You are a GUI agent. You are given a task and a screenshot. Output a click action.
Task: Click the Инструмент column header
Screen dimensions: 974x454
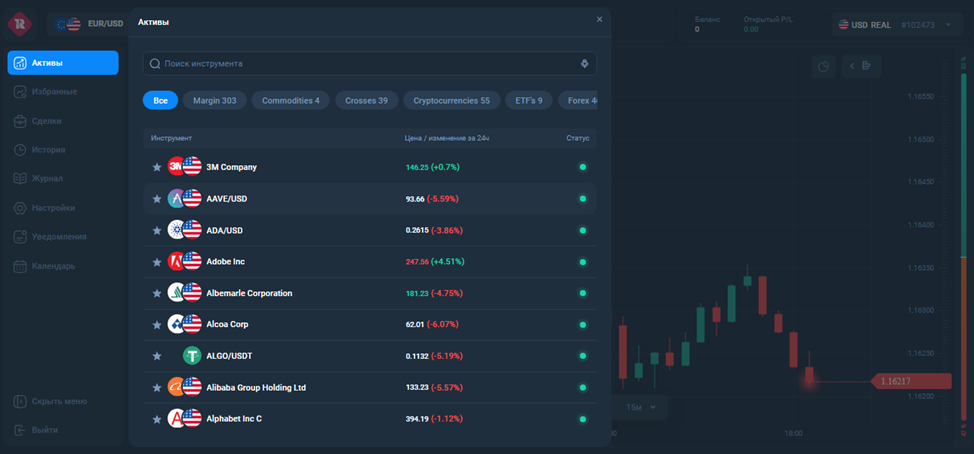(x=171, y=138)
